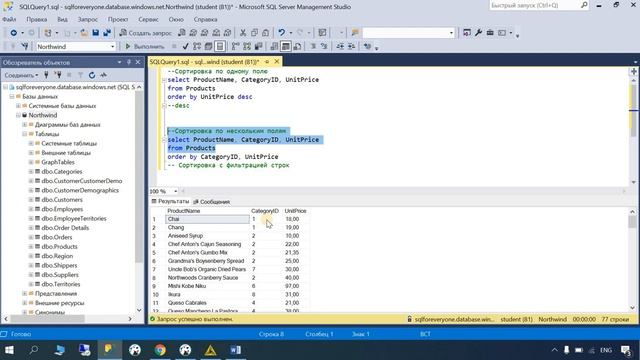This screenshot has height=360, width=640.
Task: Click the Increase Indent icon
Action: coord(351,47)
